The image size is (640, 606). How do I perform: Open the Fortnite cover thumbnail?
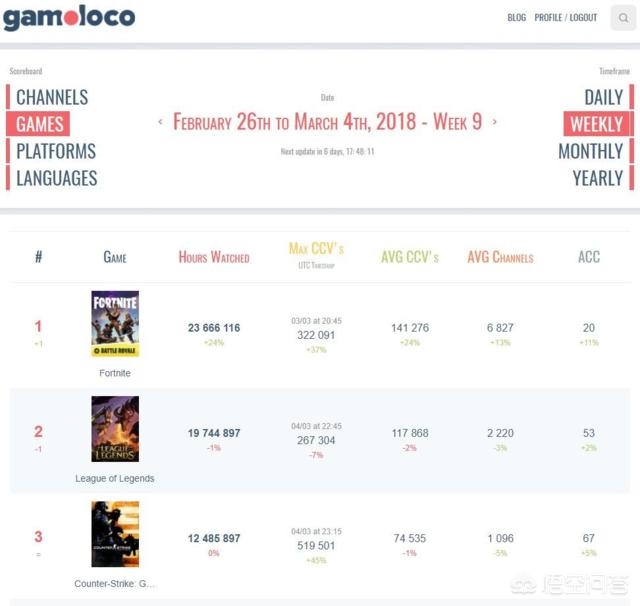pos(115,324)
